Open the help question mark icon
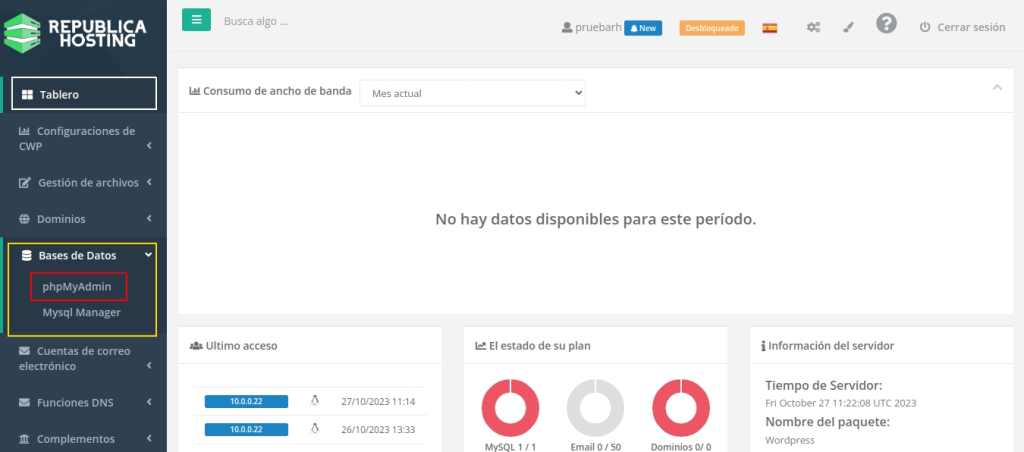The width and height of the screenshot is (1024, 452). click(x=886, y=24)
